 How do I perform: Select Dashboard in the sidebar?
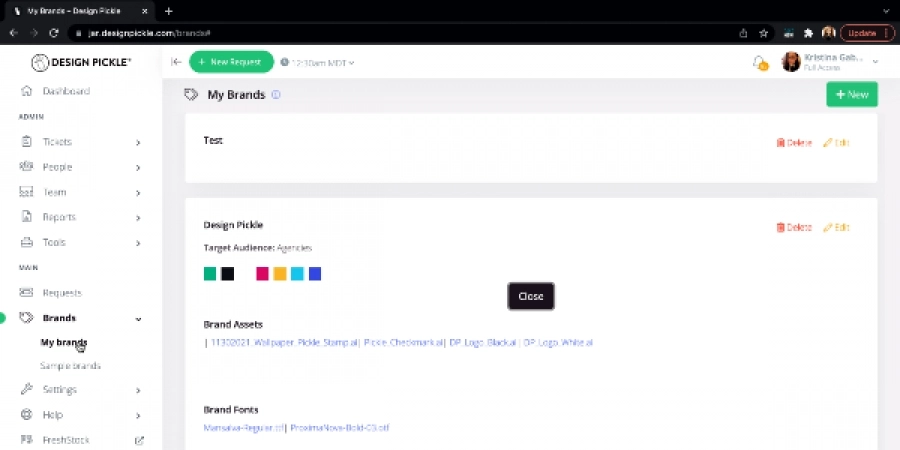tap(66, 91)
